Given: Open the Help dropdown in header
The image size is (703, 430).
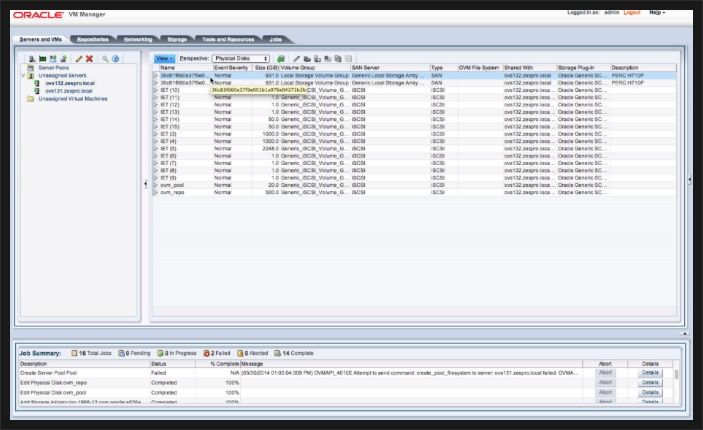Looking at the screenshot, I should [x=657, y=13].
